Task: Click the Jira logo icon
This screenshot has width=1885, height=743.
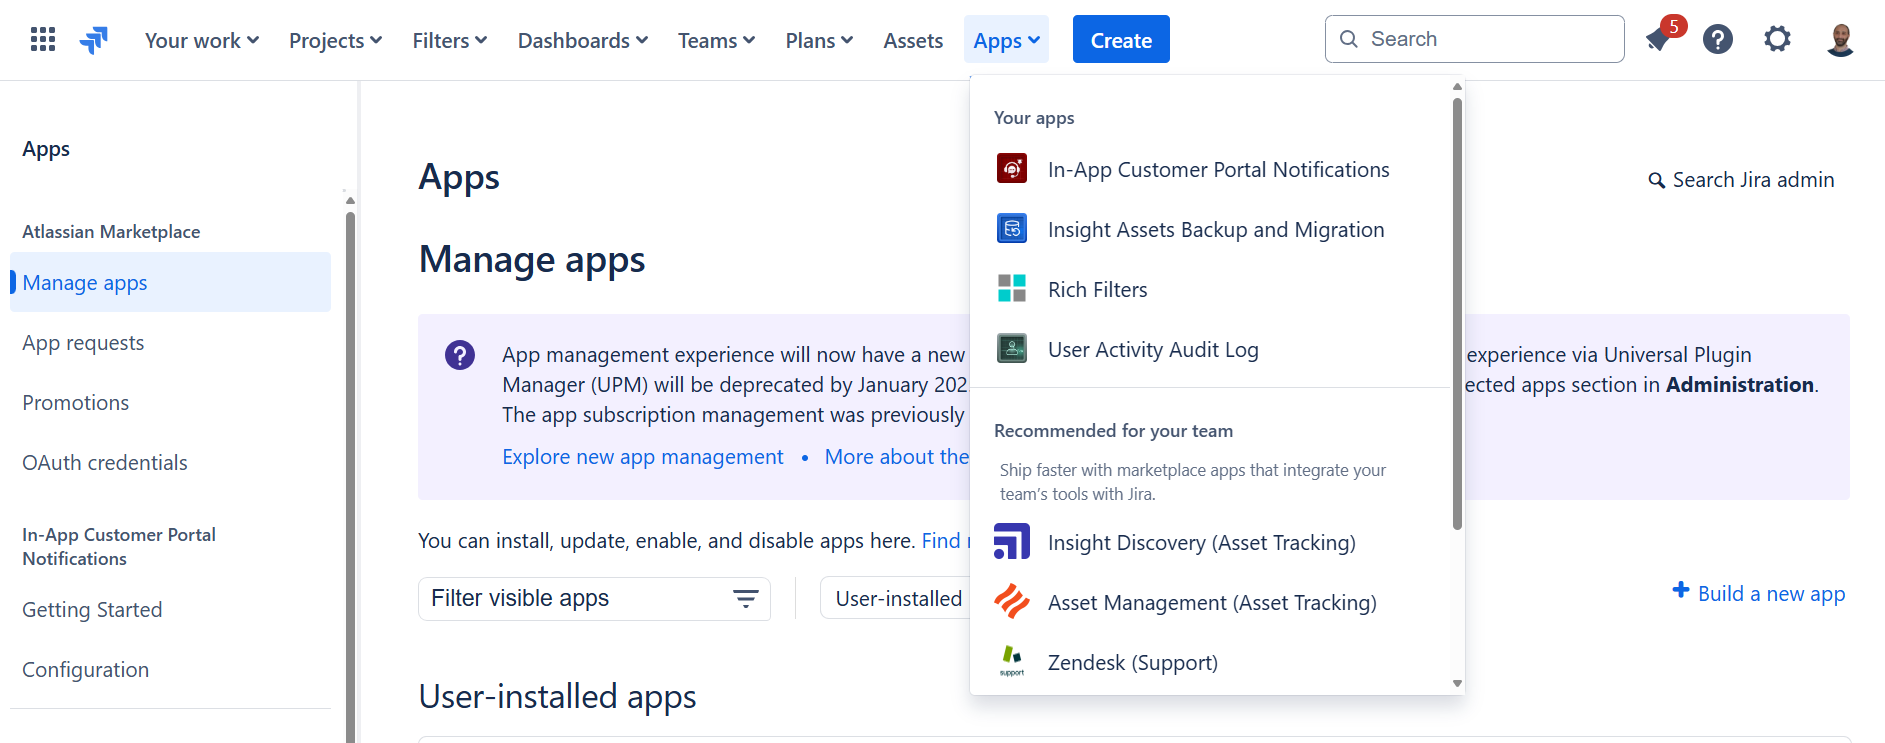Action: coord(94,40)
